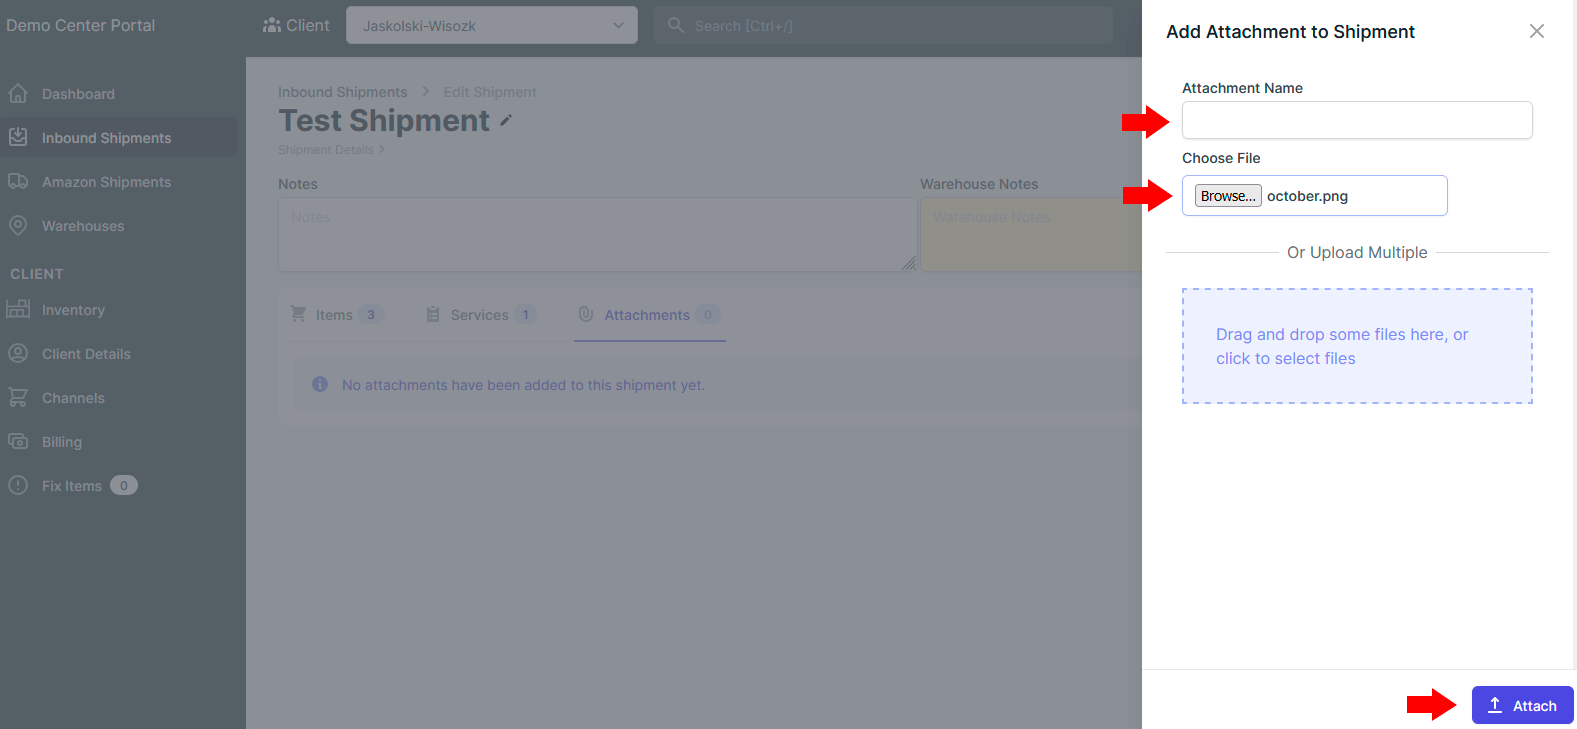Click the Dashboard home icon
The width and height of the screenshot is (1577, 729).
click(18, 94)
